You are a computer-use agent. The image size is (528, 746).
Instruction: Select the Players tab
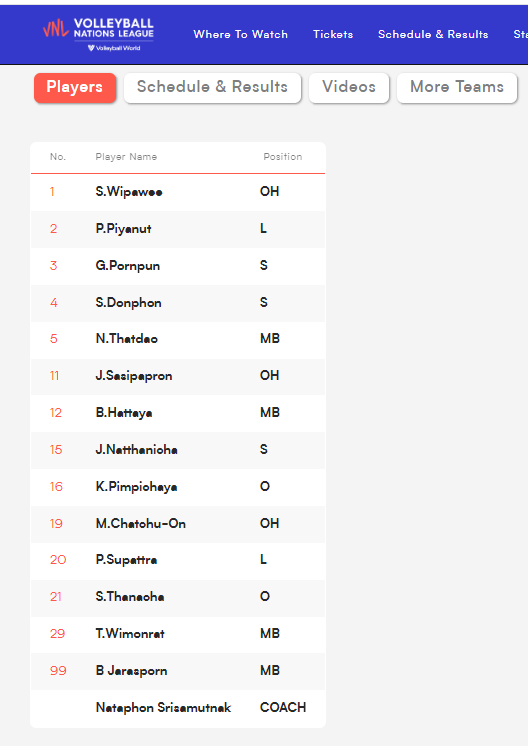pyautogui.click(x=75, y=88)
